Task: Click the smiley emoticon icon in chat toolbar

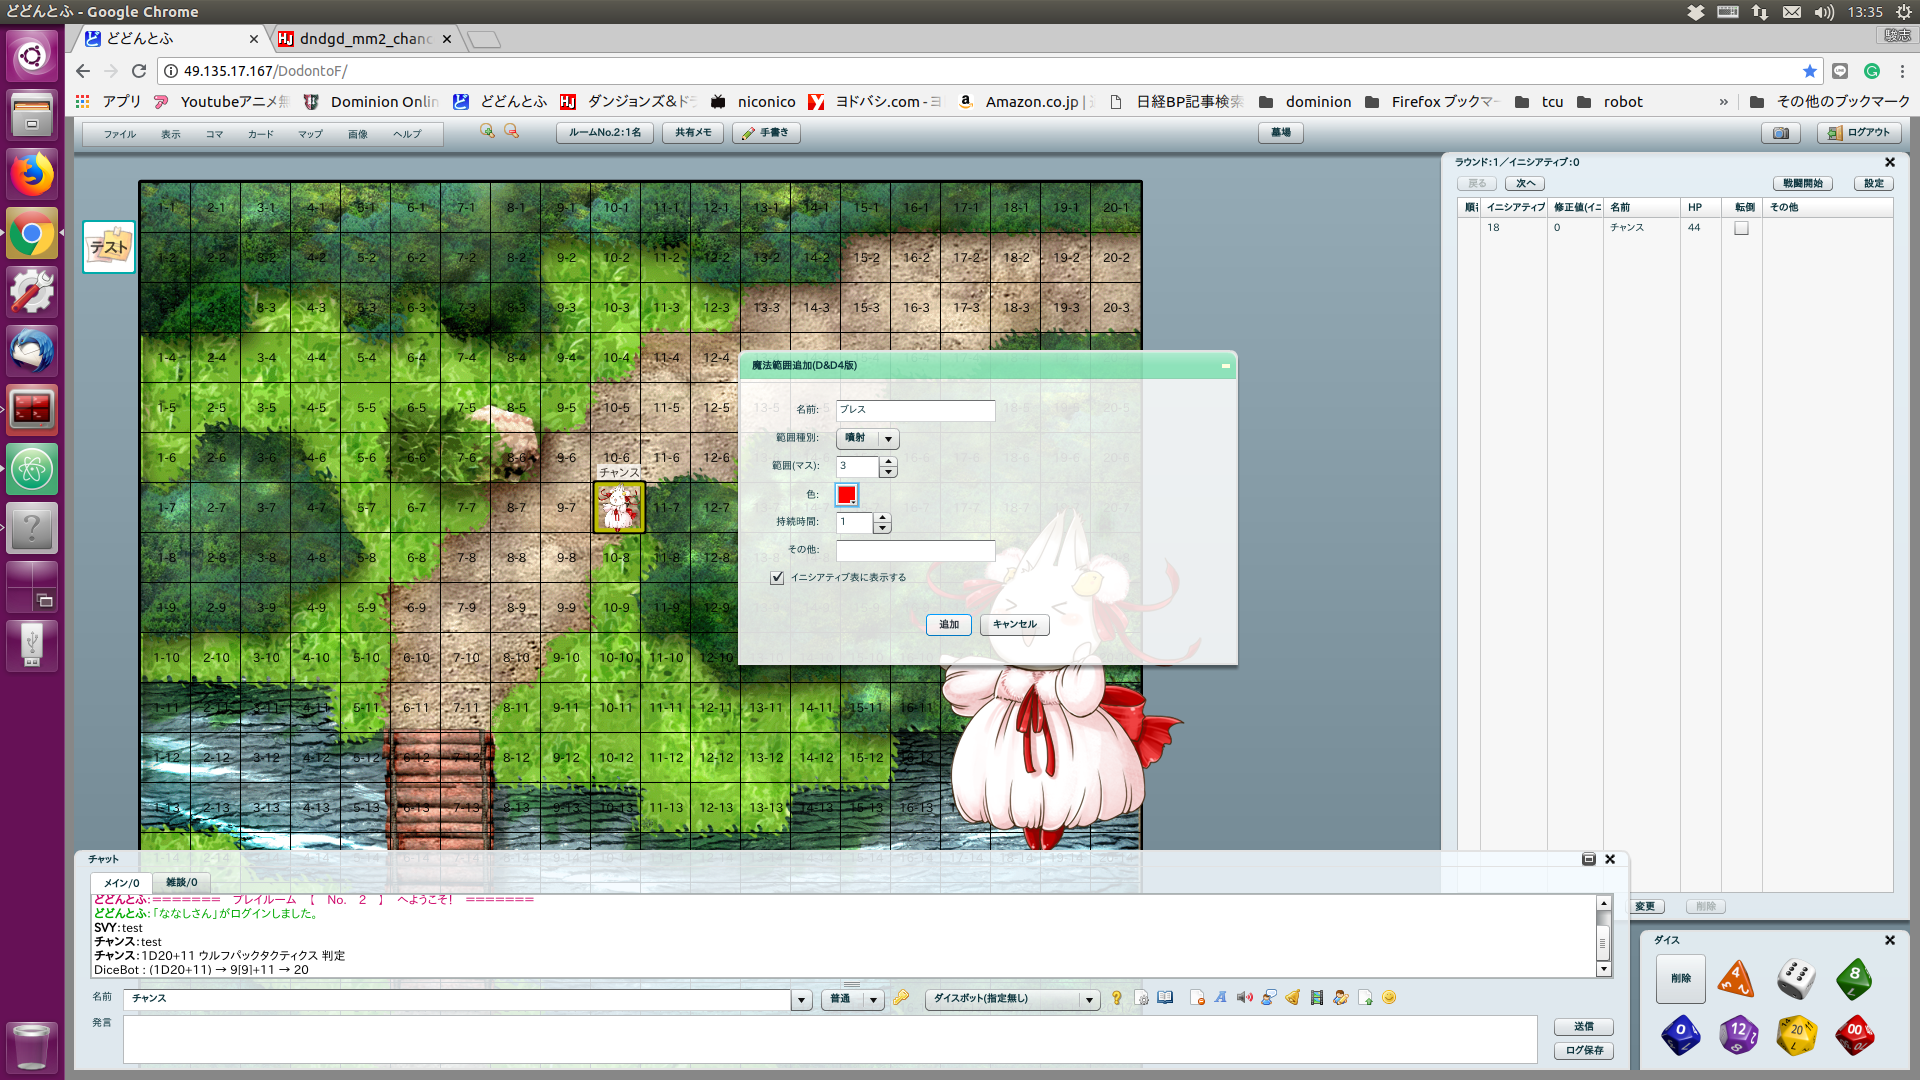Action: (1389, 998)
